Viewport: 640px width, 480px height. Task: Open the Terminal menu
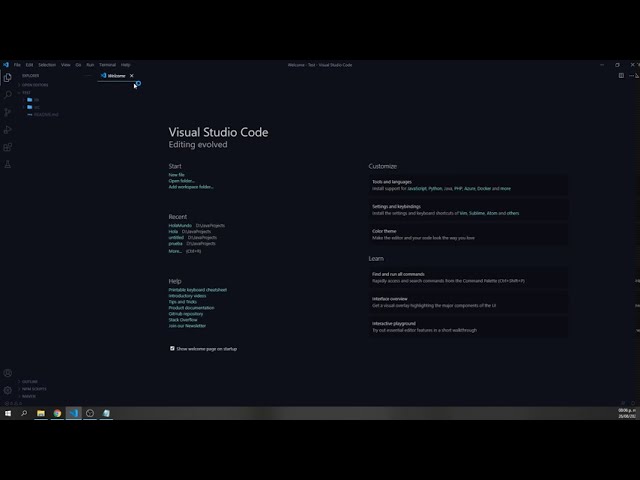click(107, 64)
